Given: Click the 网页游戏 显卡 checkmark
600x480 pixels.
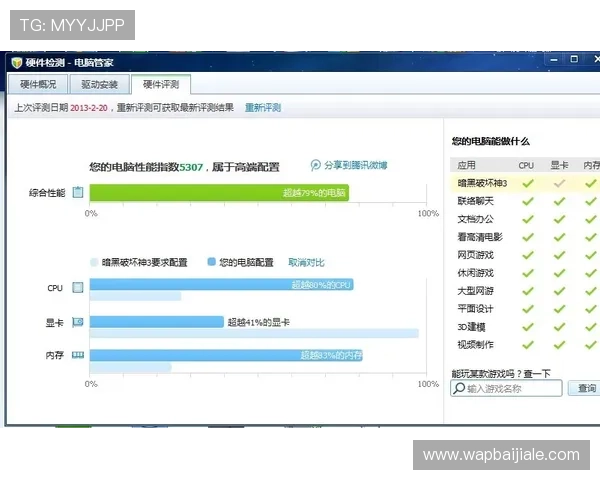Looking at the screenshot, I should coord(559,255).
